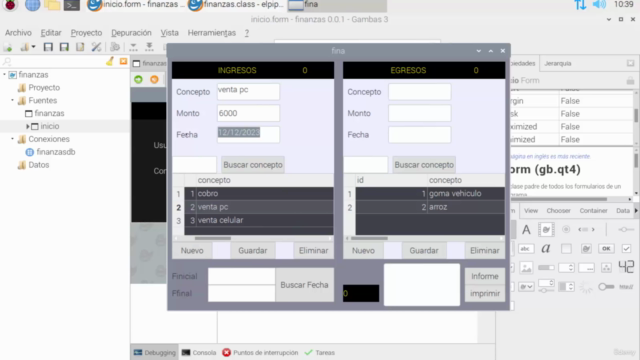
Task: Click the project properties notebook icon
Action: pyautogui.click(x=80, y=47)
